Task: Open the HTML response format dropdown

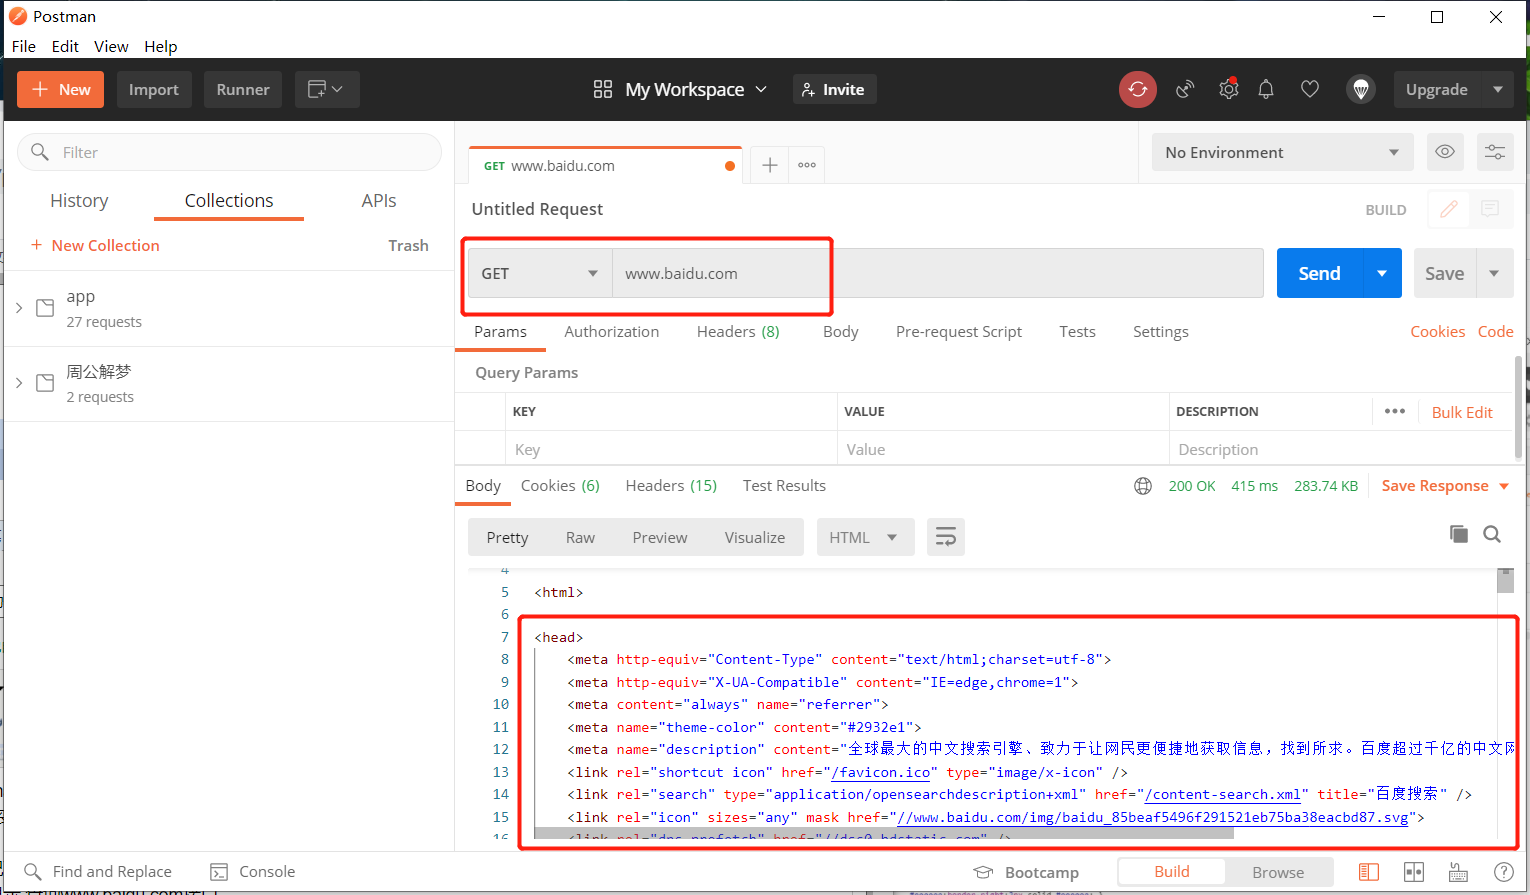Action: tap(865, 537)
